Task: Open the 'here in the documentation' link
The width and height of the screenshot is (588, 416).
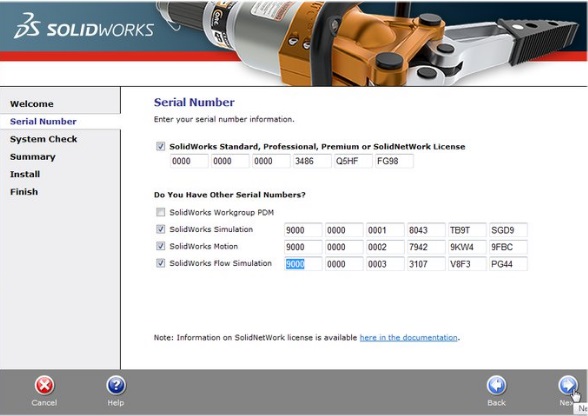Action: coord(408,338)
